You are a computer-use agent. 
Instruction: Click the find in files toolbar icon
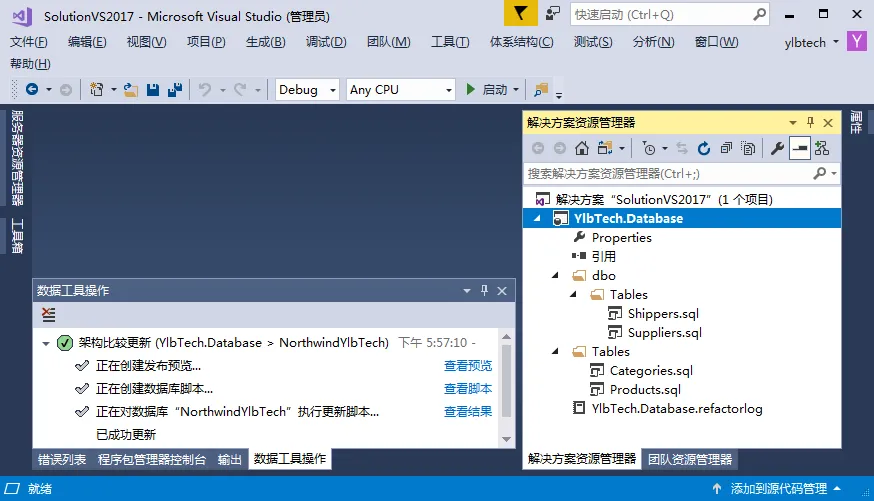point(541,90)
